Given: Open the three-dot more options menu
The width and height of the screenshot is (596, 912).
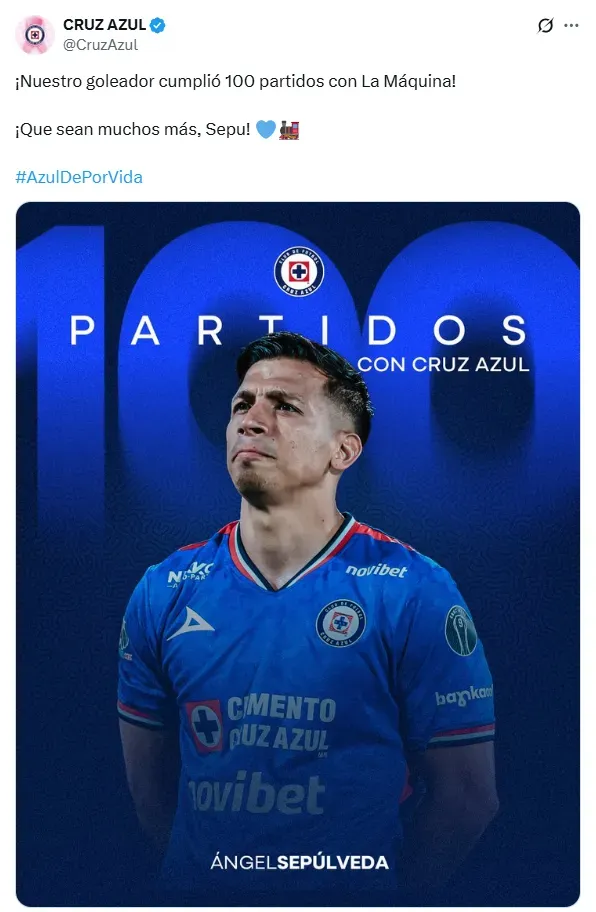Looking at the screenshot, I should (571, 26).
